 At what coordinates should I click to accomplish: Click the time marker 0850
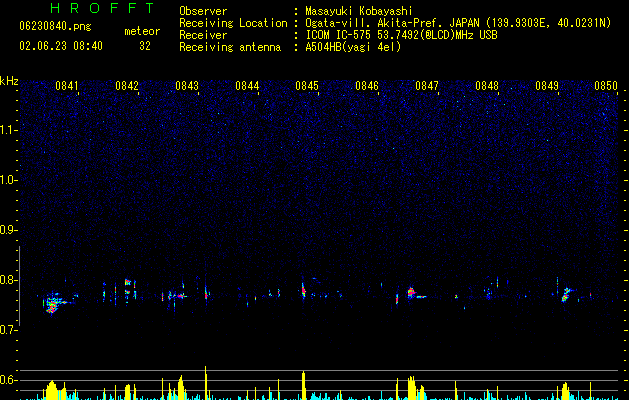coord(606,86)
